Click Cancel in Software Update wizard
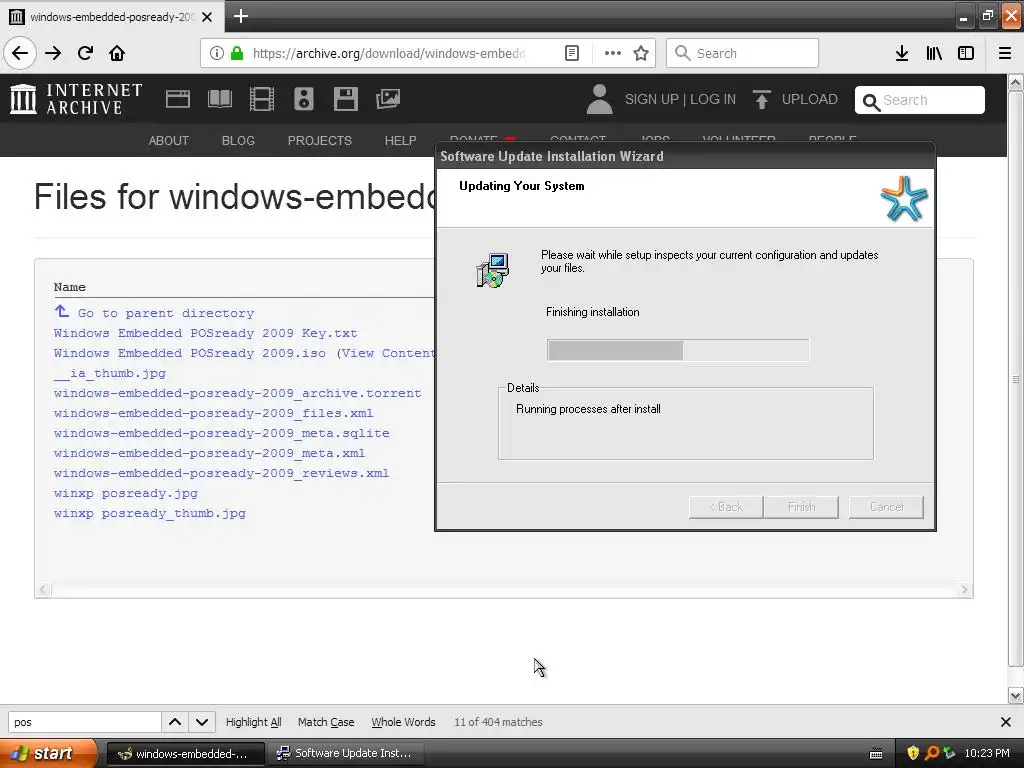The height and width of the screenshot is (768, 1024). tap(886, 507)
